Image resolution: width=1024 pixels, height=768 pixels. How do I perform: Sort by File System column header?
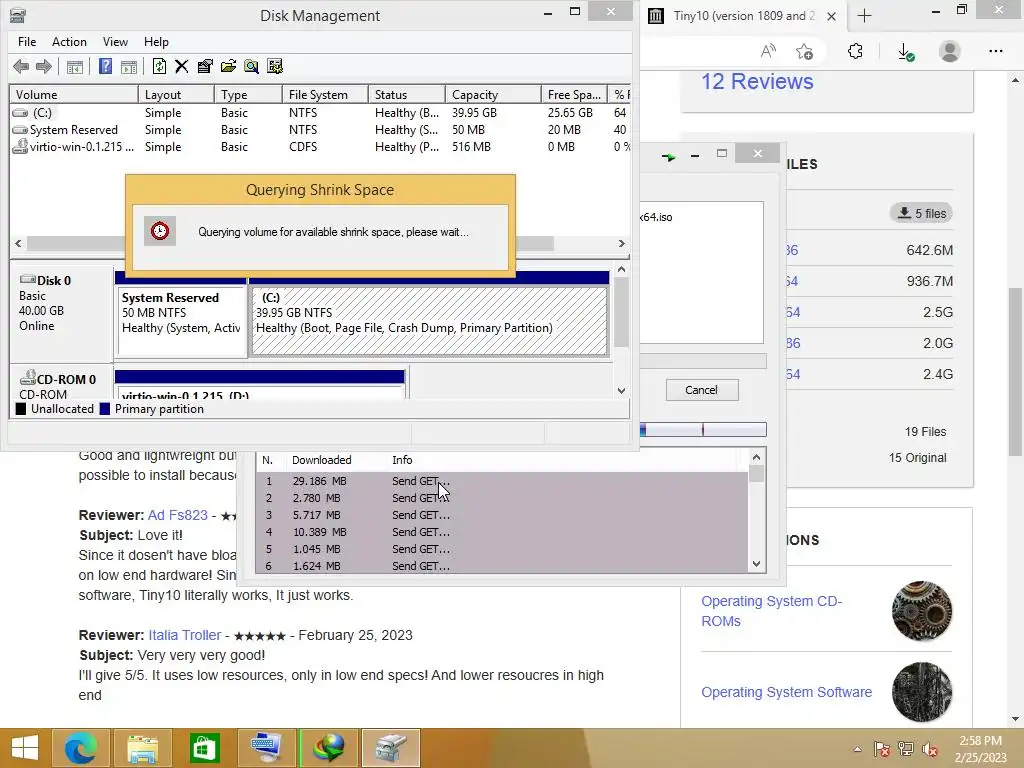325,95
